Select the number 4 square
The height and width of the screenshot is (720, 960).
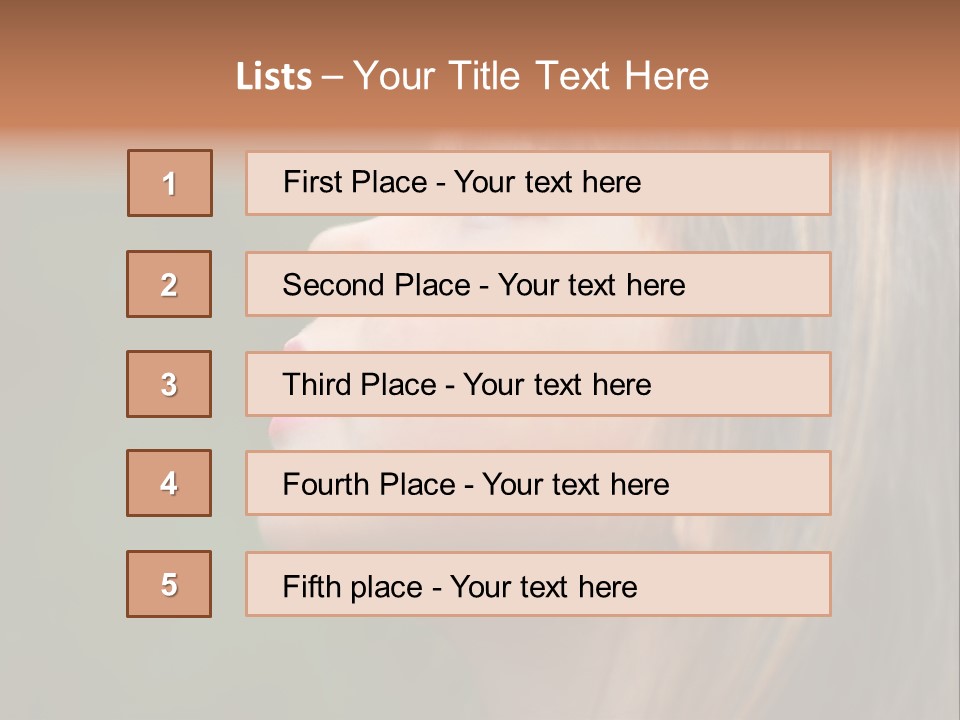(x=169, y=483)
